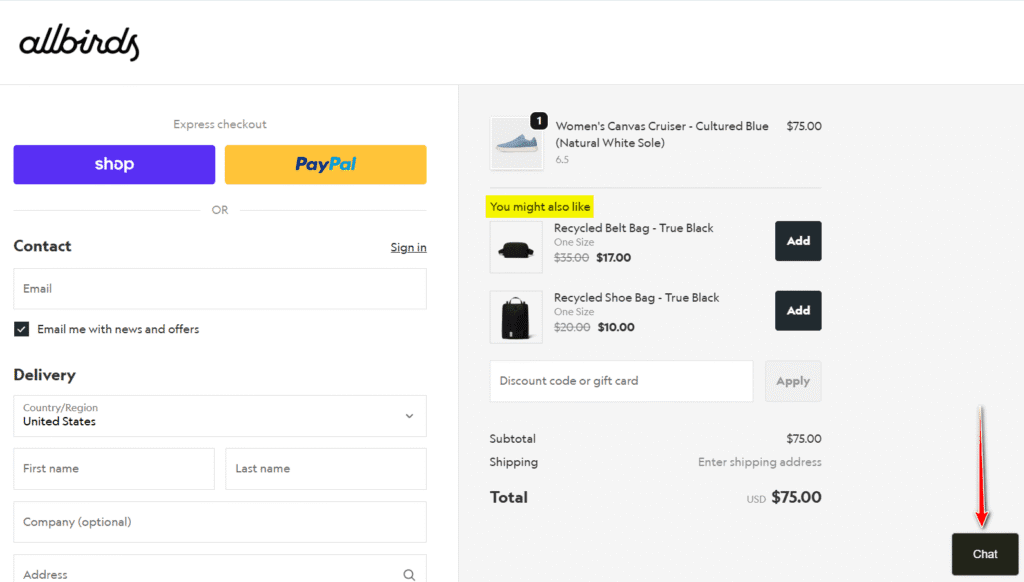This screenshot has height=582, width=1024.
Task: Click the struck-through $35.00 price
Action: coord(571,258)
